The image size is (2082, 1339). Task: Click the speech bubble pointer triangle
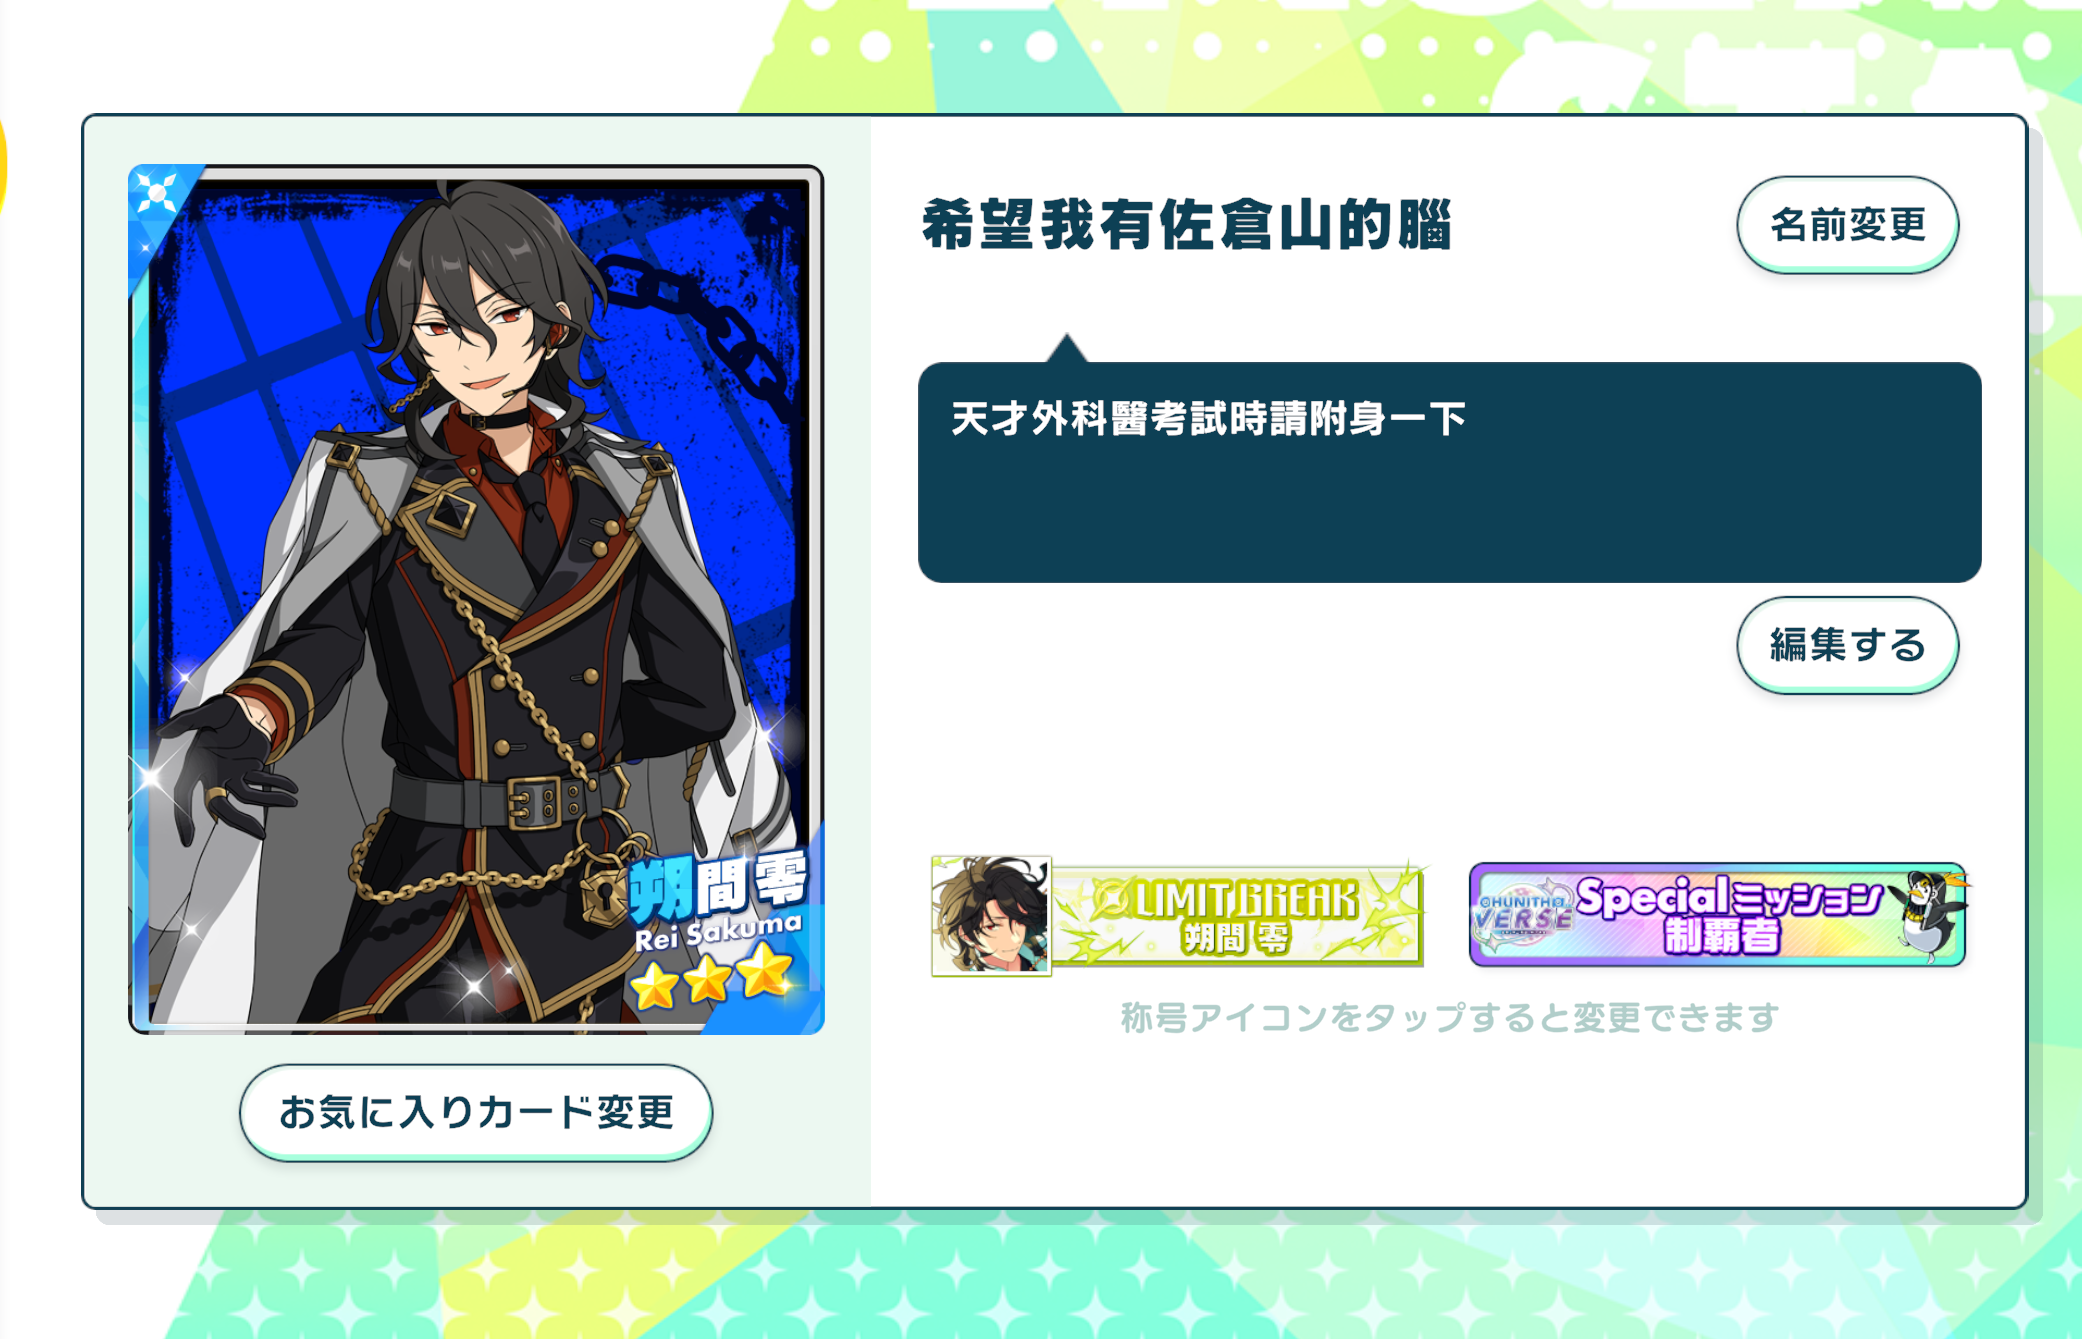coord(1067,347)
